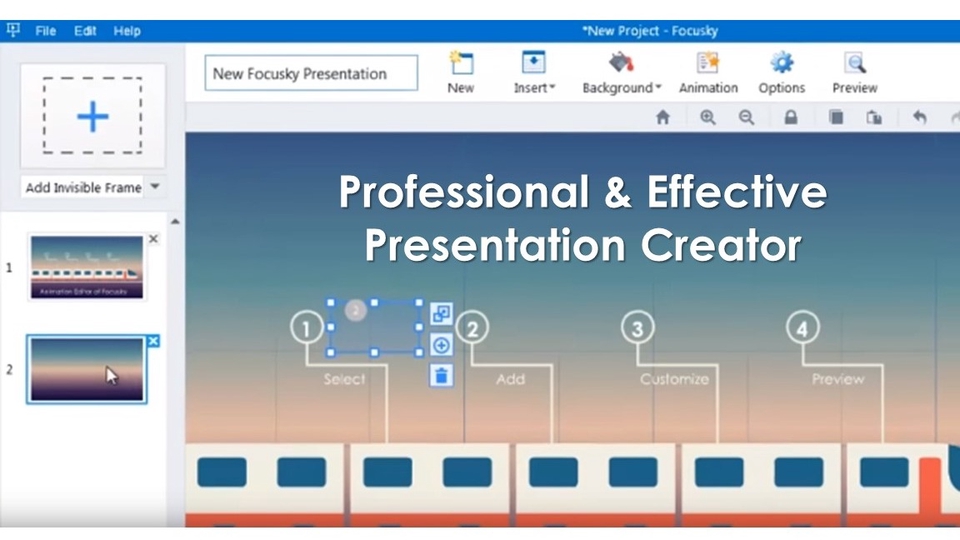960x540 pixels.
Task: Open the Background dropdown
Action: click(621, 73)
